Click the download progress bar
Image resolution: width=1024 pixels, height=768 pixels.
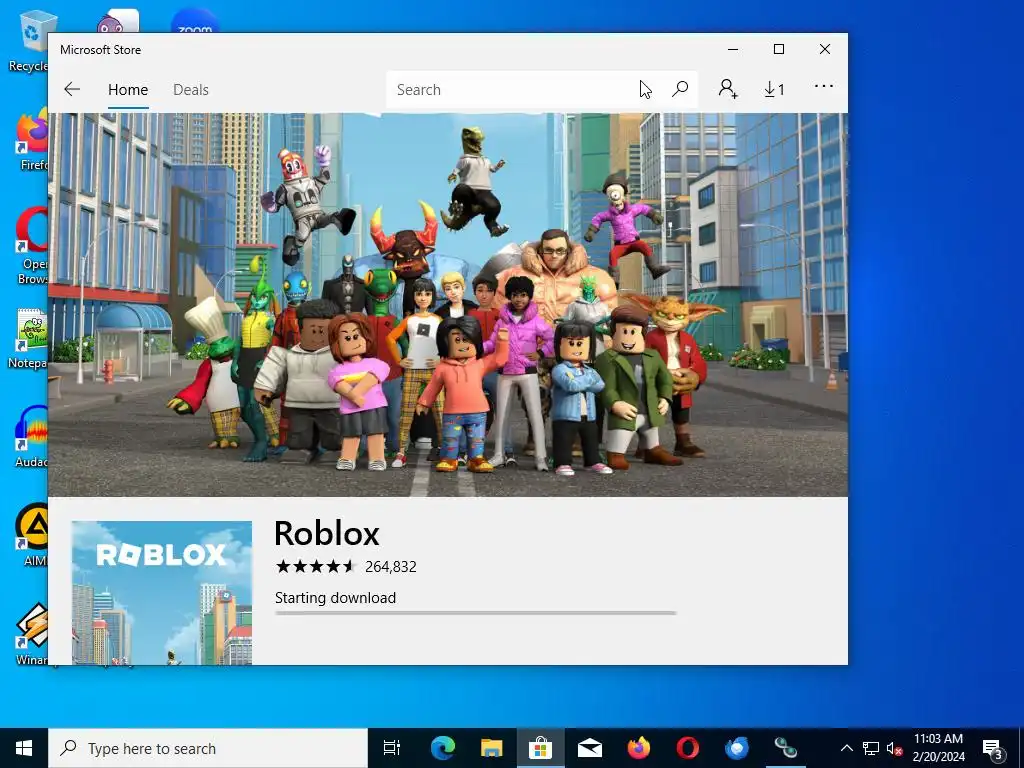point(475,613)
